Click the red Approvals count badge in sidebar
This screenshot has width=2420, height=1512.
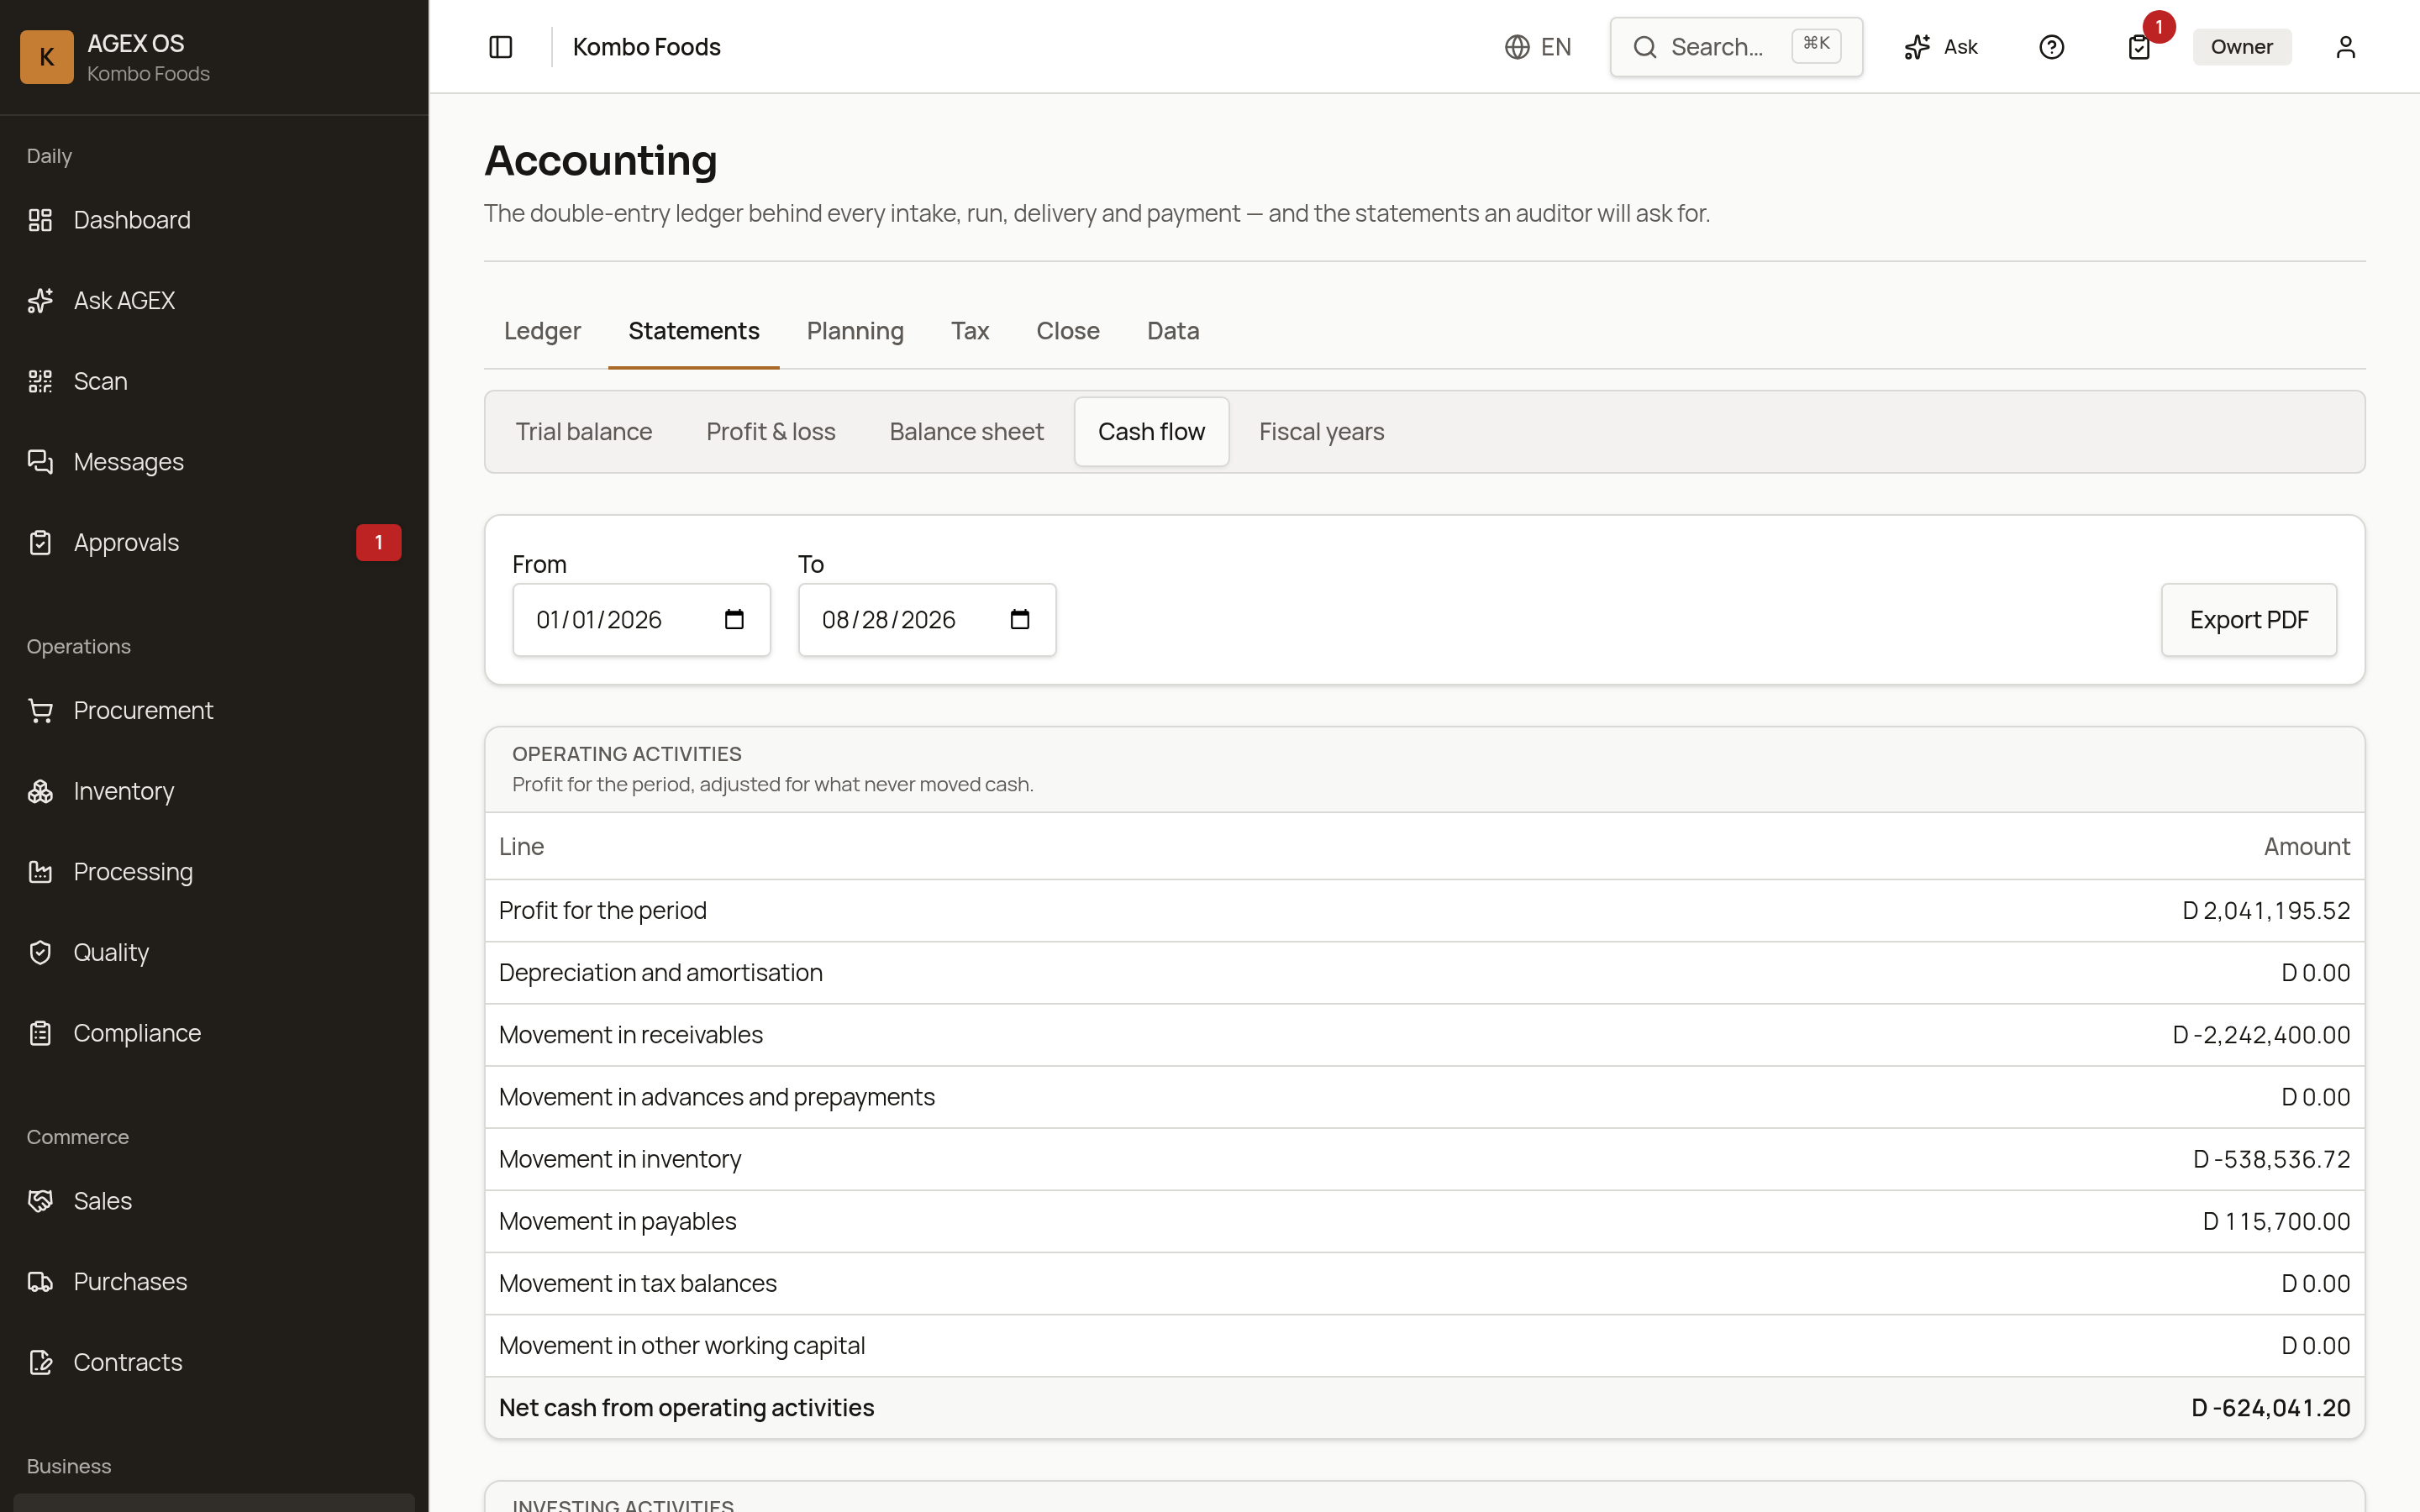378,543
